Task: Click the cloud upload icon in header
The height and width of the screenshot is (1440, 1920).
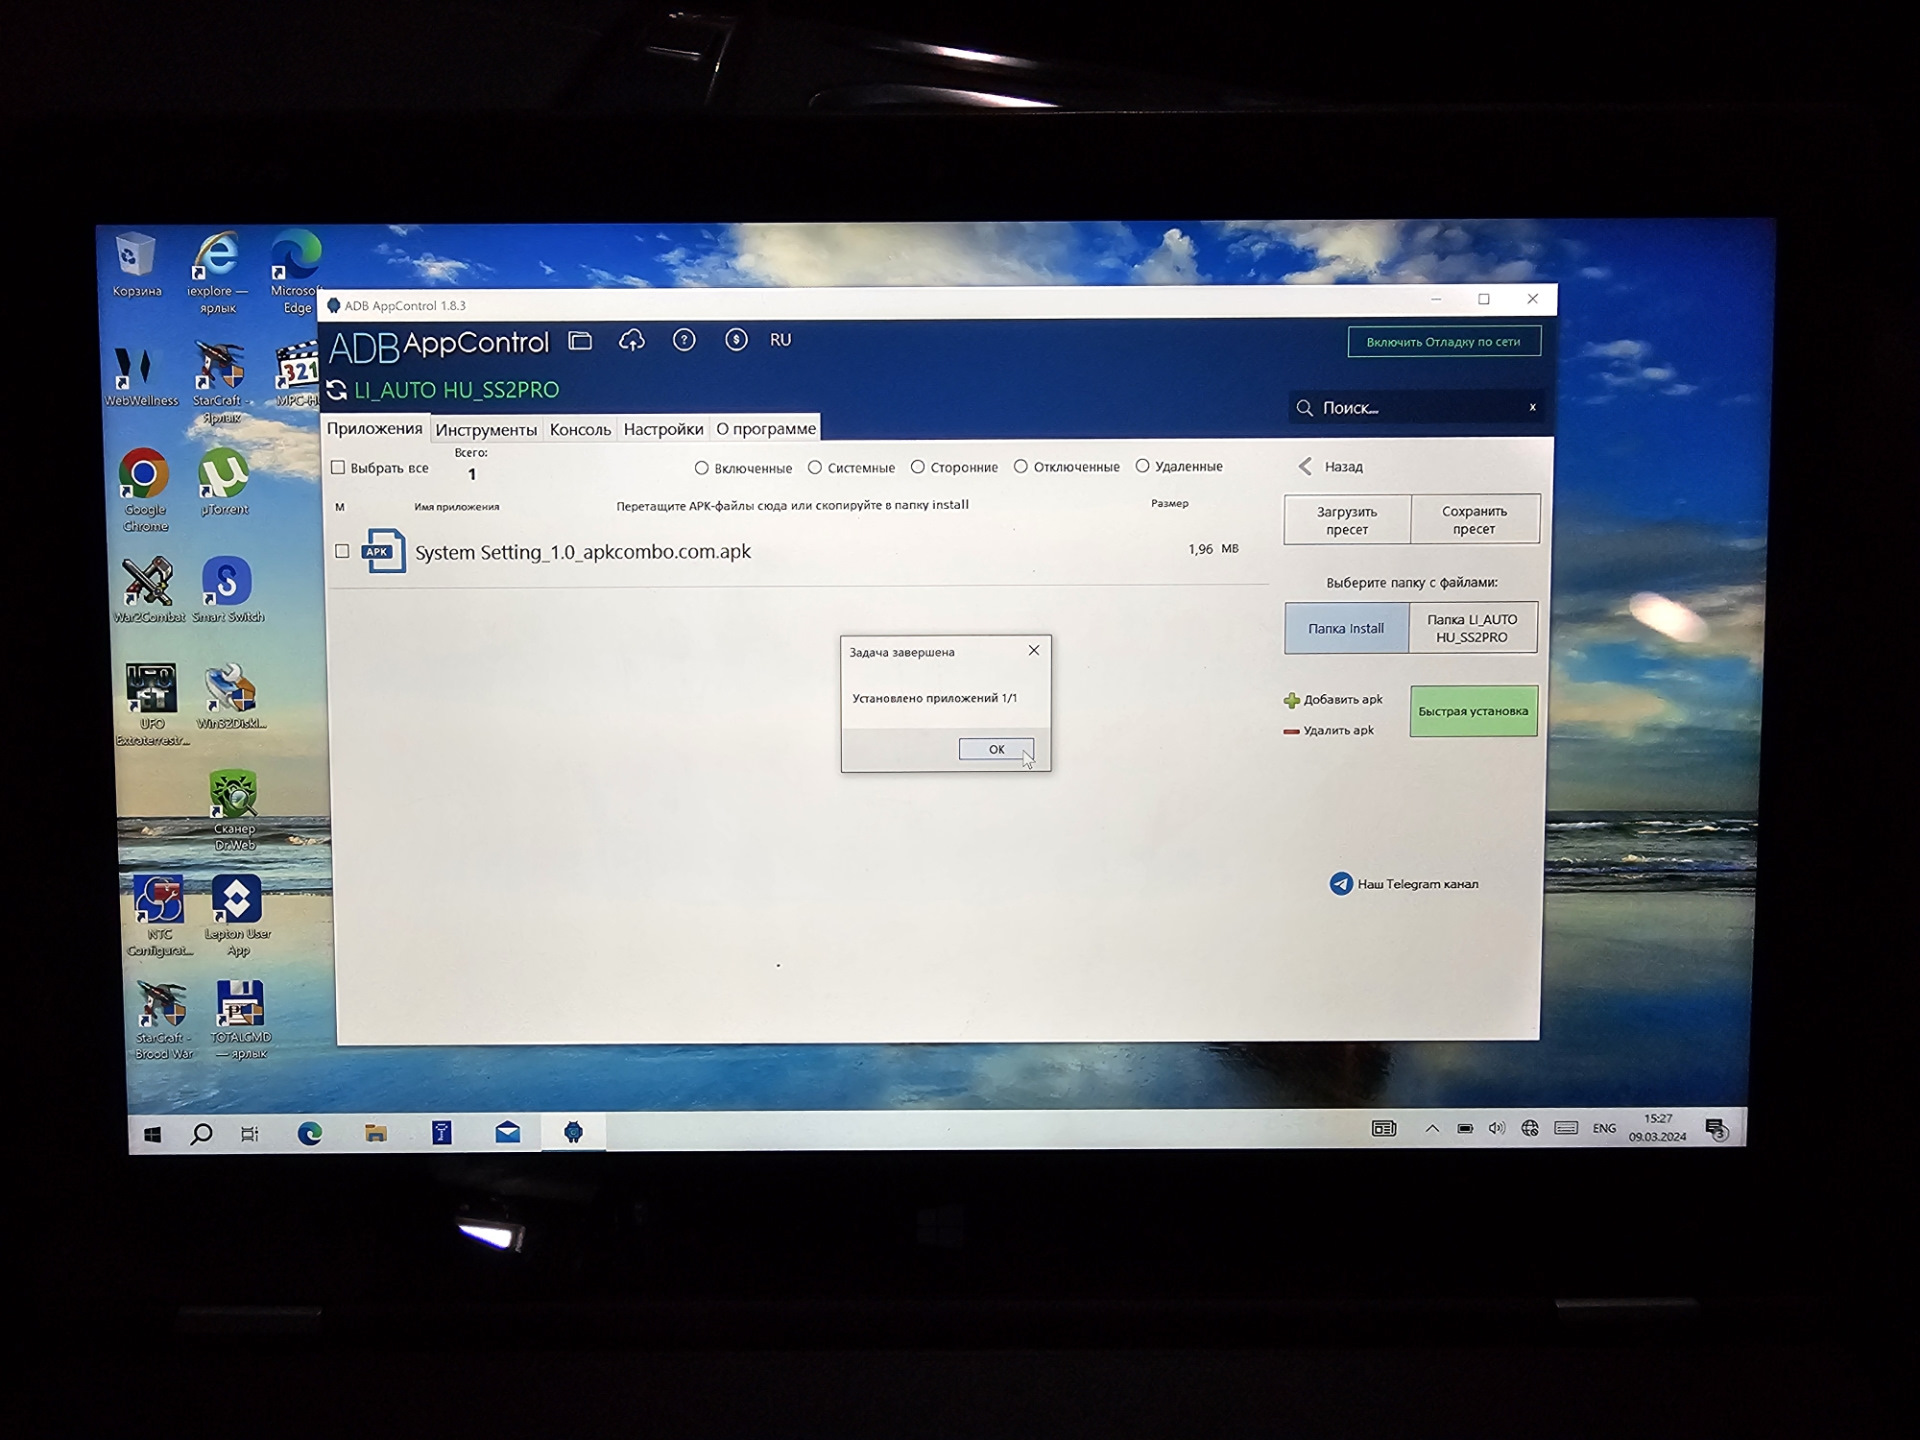Action: [632, 341]
